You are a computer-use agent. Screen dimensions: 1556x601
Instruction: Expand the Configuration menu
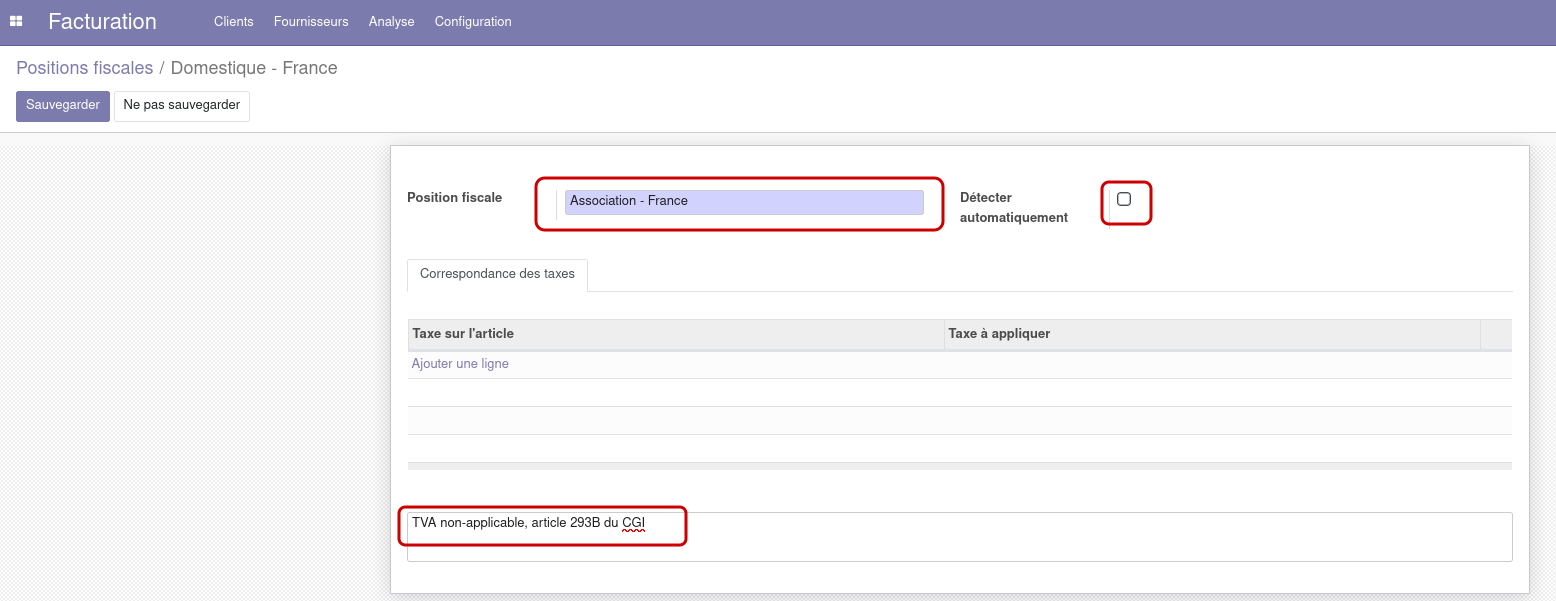pyautogui.click(x=473, y=21)
